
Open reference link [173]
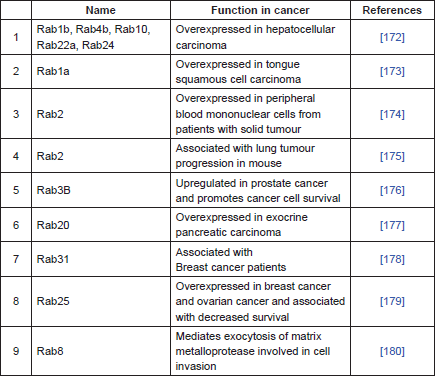(x=392, y=71)
